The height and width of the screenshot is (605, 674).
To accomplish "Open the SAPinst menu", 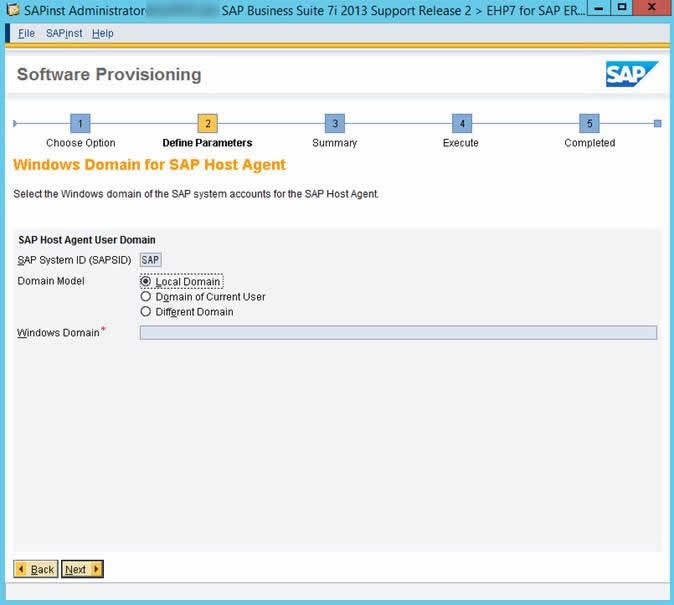I will [x=64, y=33].
